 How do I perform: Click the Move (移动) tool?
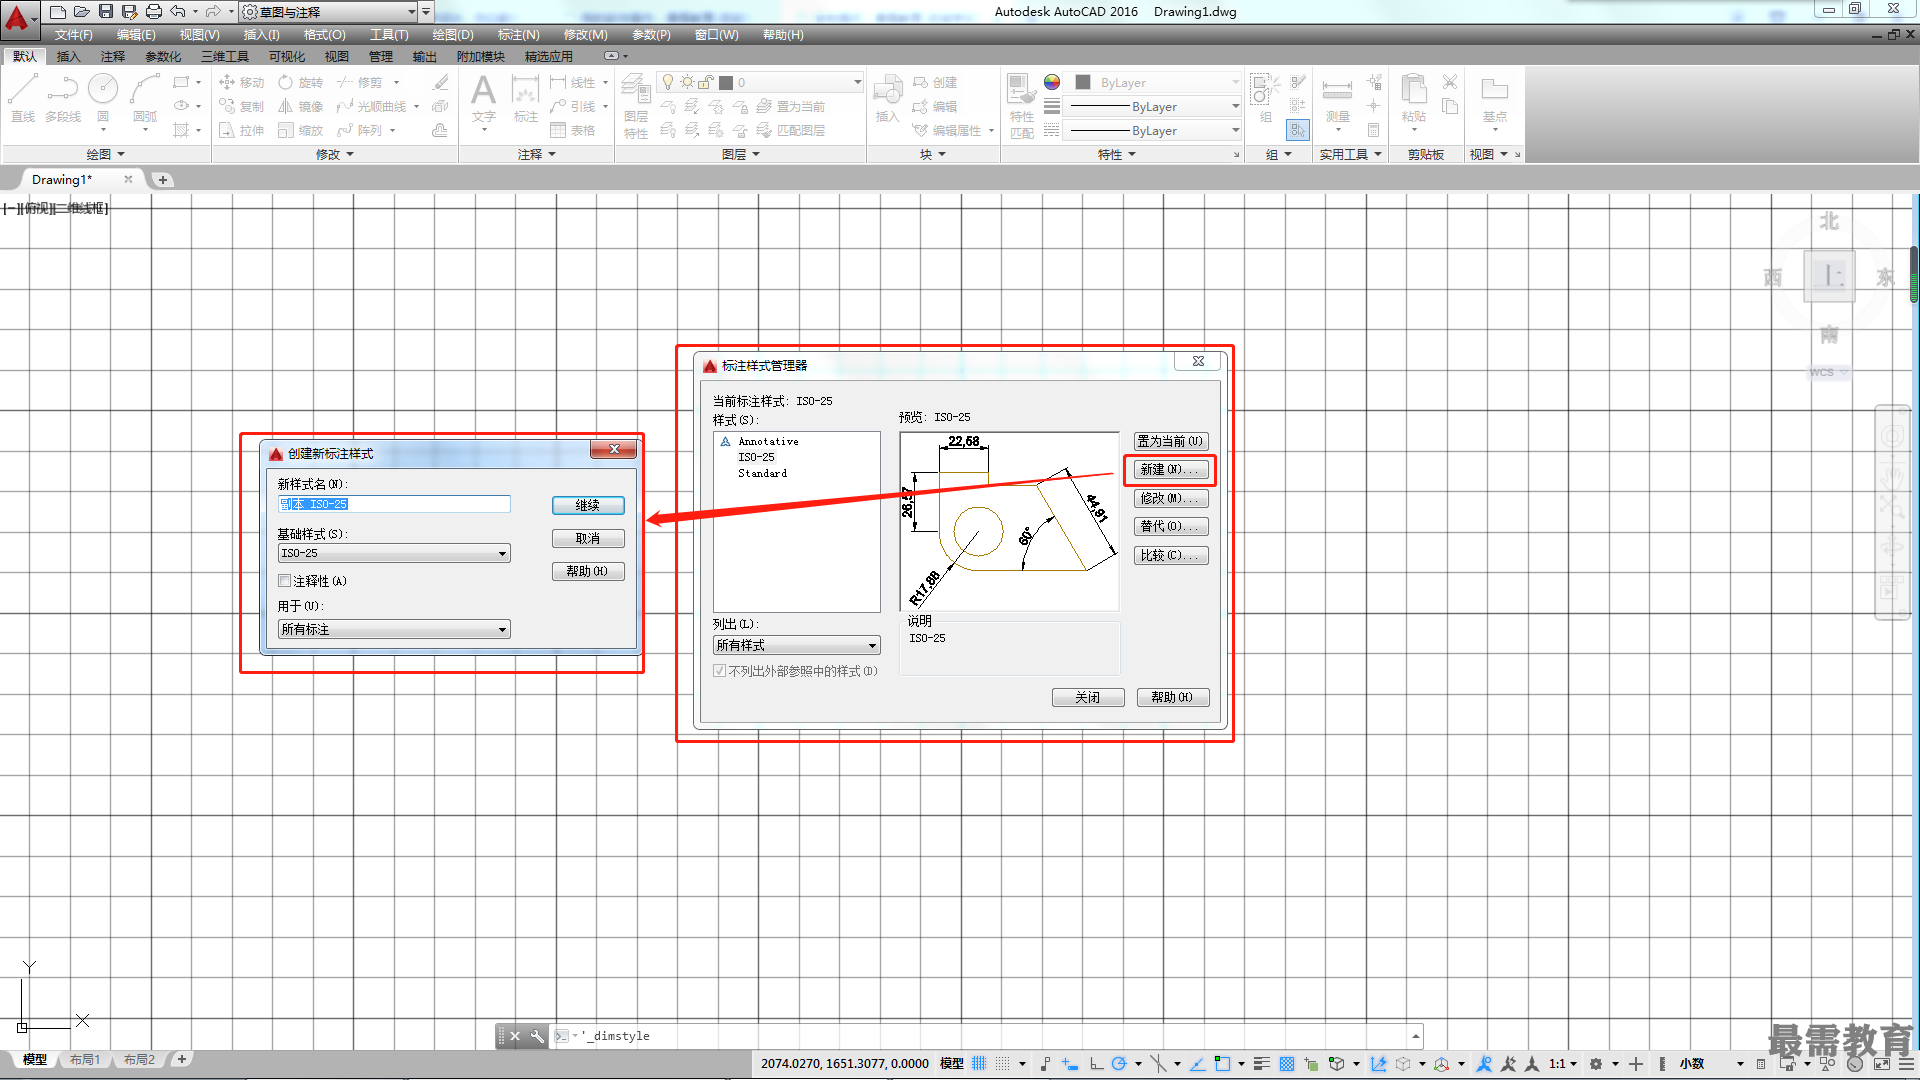tap(241, 82)
